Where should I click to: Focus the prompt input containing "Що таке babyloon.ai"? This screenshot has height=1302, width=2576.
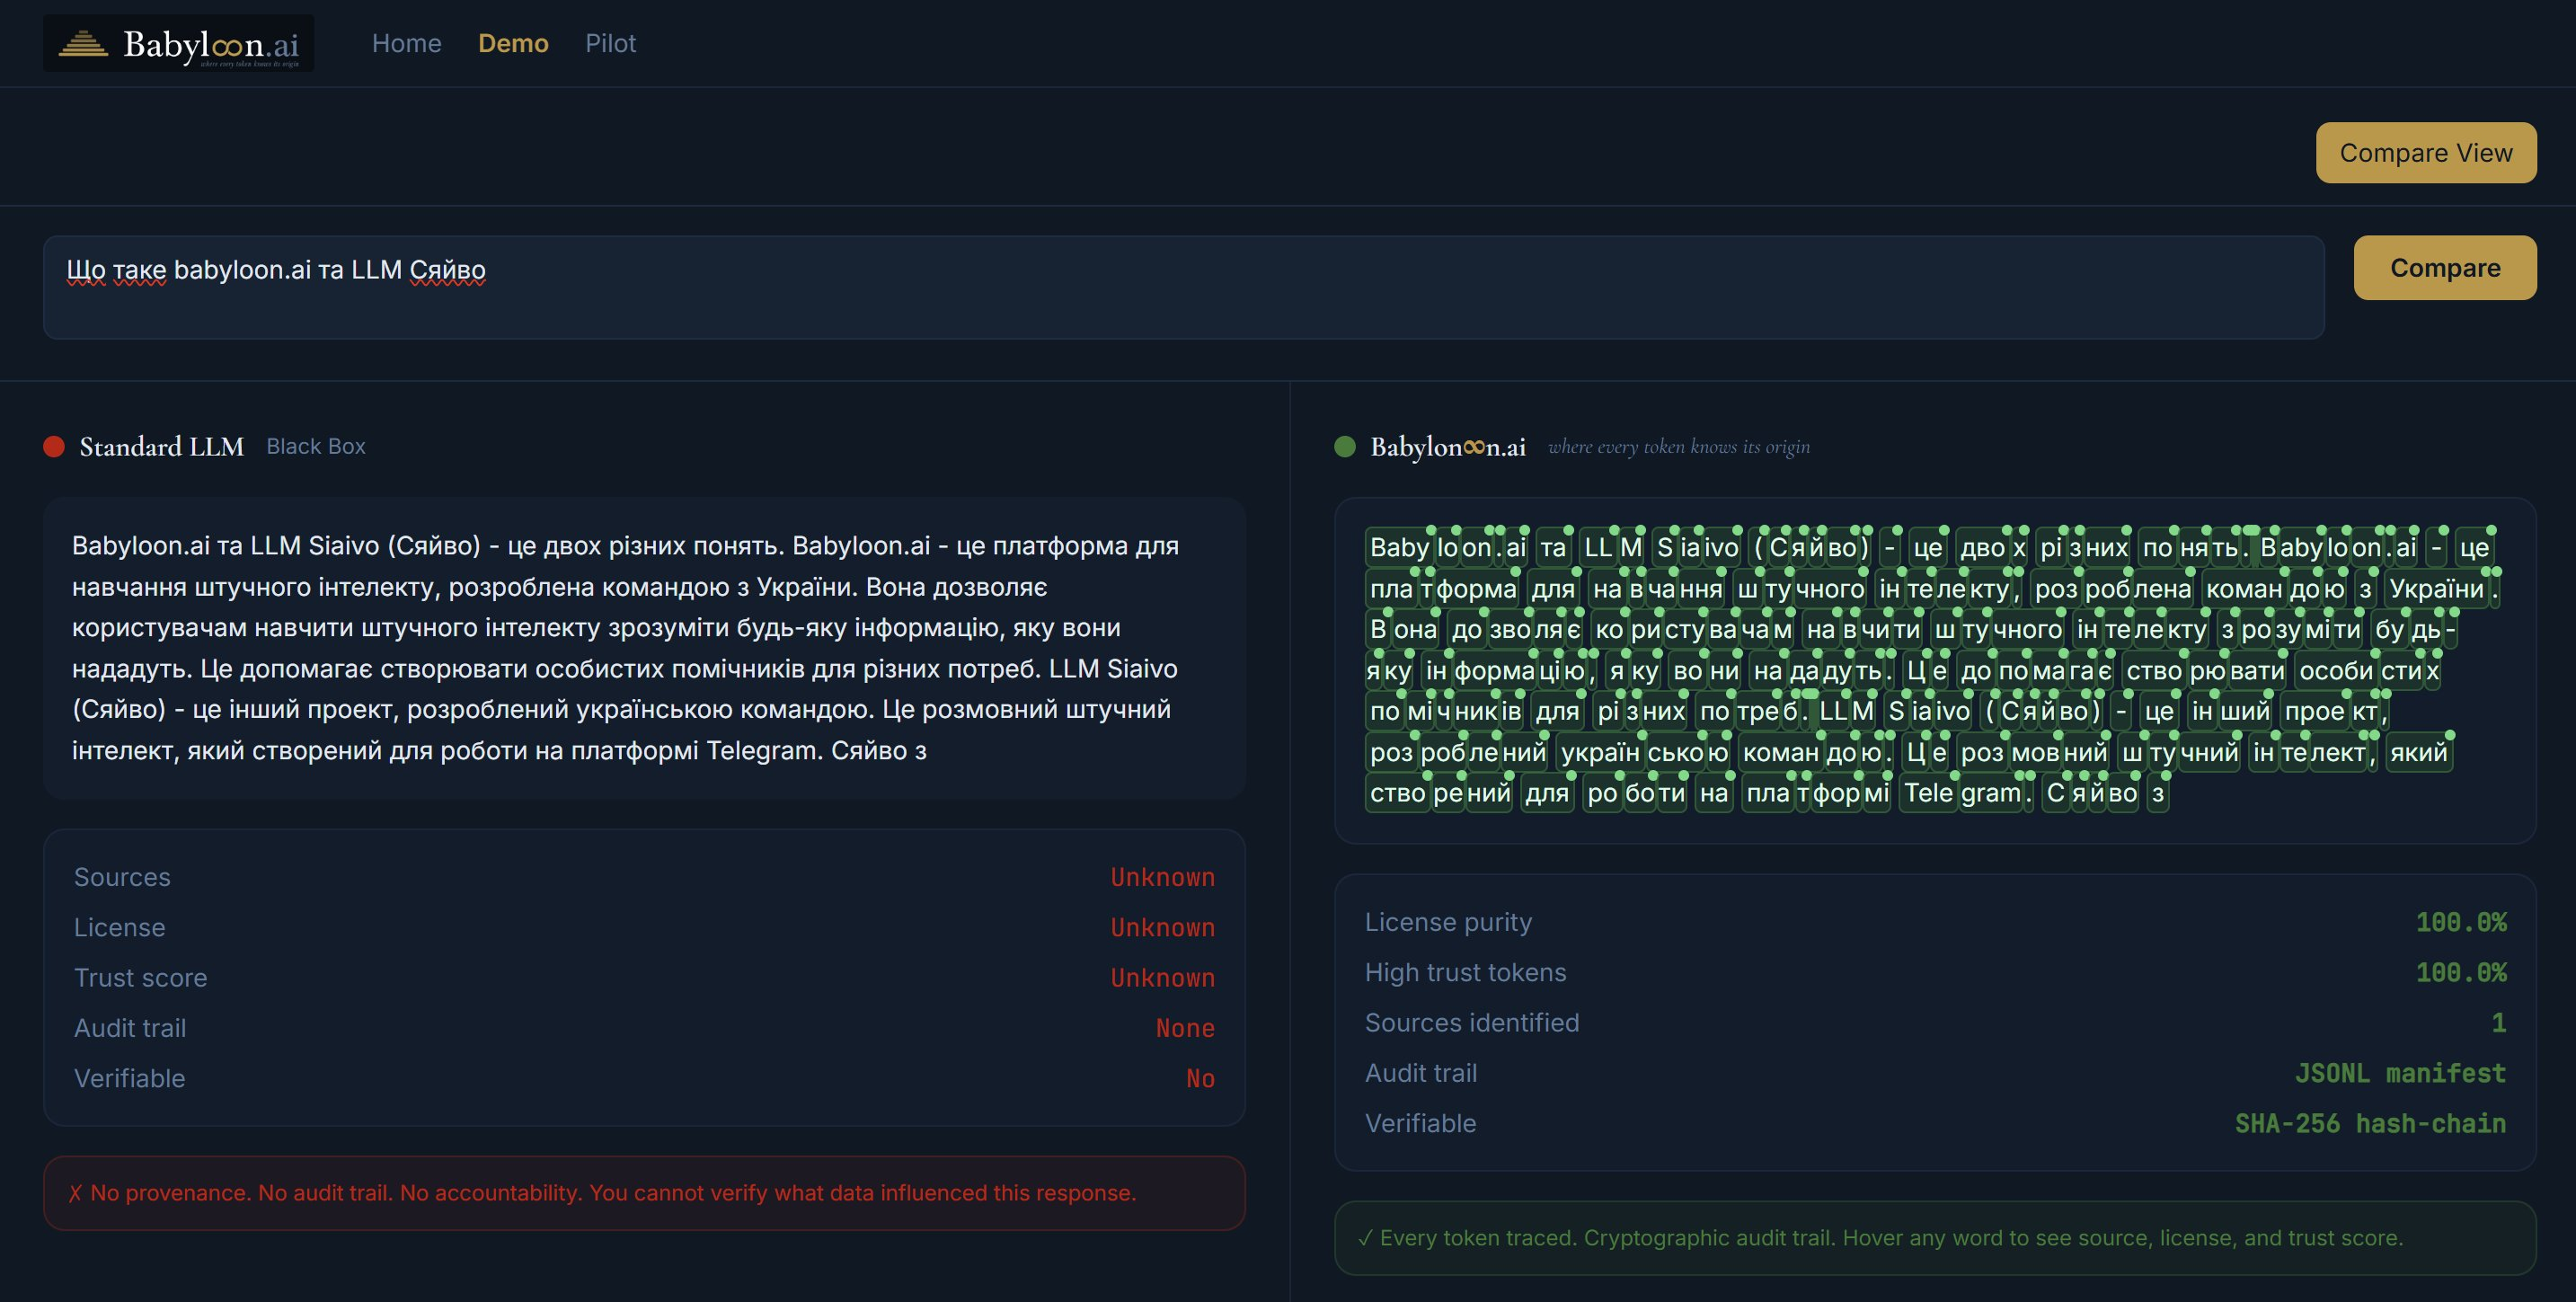(x=1184, y=287)
